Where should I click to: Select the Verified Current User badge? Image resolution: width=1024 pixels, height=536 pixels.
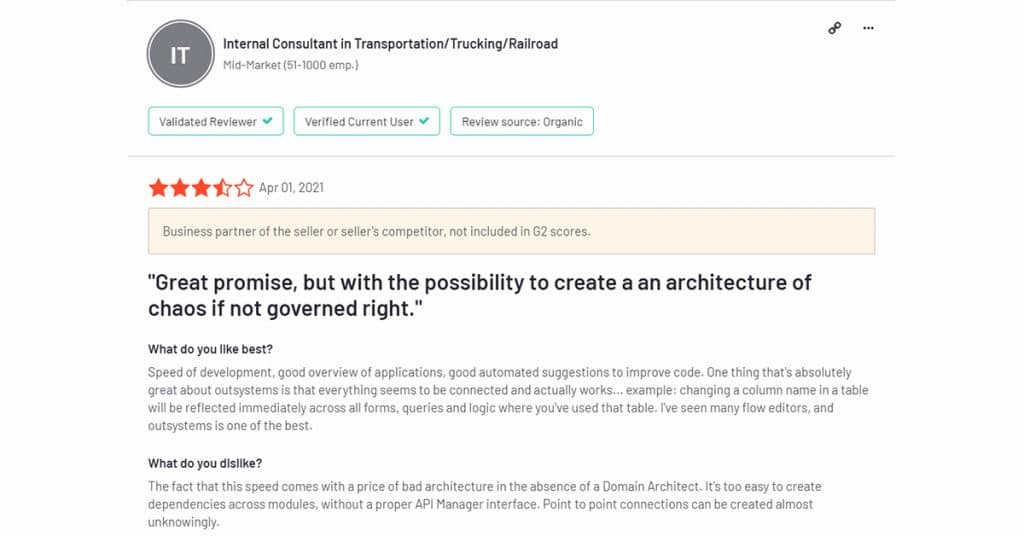(366, 121)
